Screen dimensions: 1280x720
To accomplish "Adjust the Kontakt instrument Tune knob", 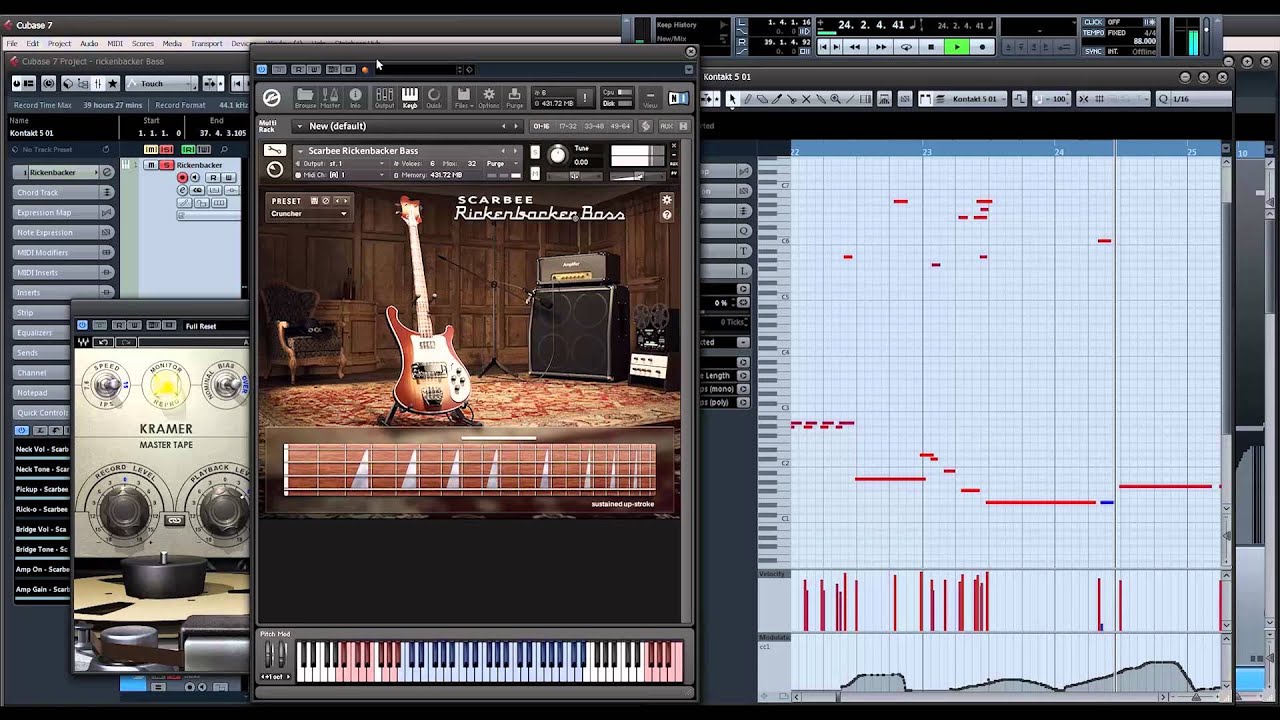I will click(558, 155).
